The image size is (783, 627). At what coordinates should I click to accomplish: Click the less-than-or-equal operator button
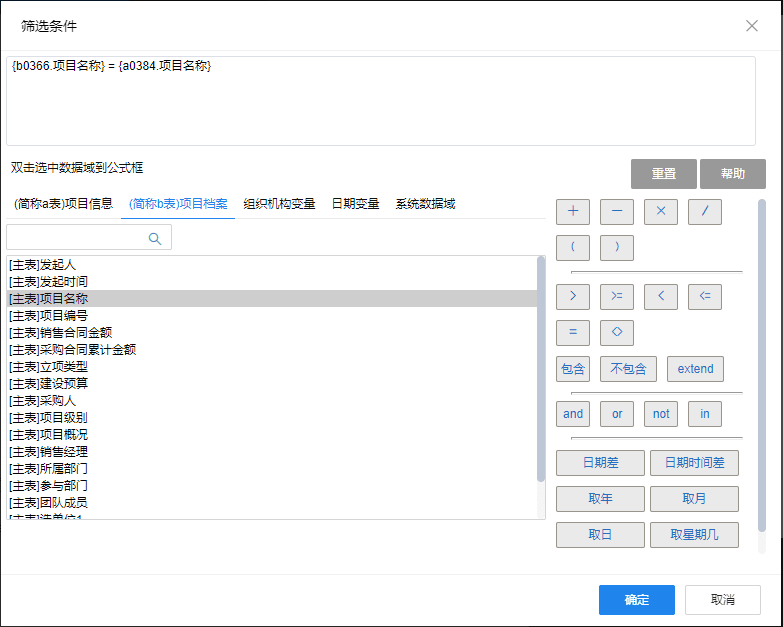pos(705,297)
